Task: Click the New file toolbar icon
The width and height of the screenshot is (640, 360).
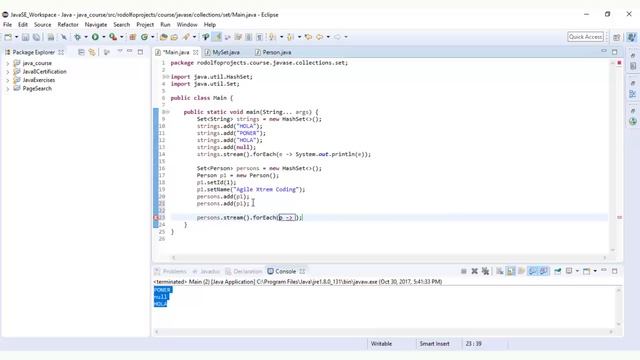Action: coord(8,37)
